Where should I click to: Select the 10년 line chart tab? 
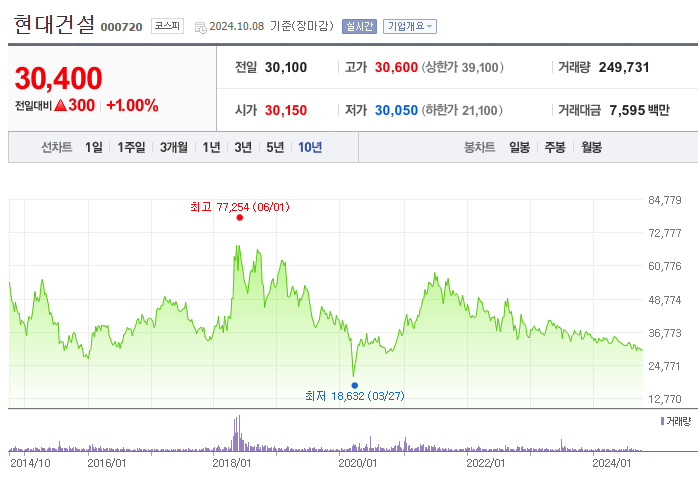pyautogui.click(x=310, y=147)
